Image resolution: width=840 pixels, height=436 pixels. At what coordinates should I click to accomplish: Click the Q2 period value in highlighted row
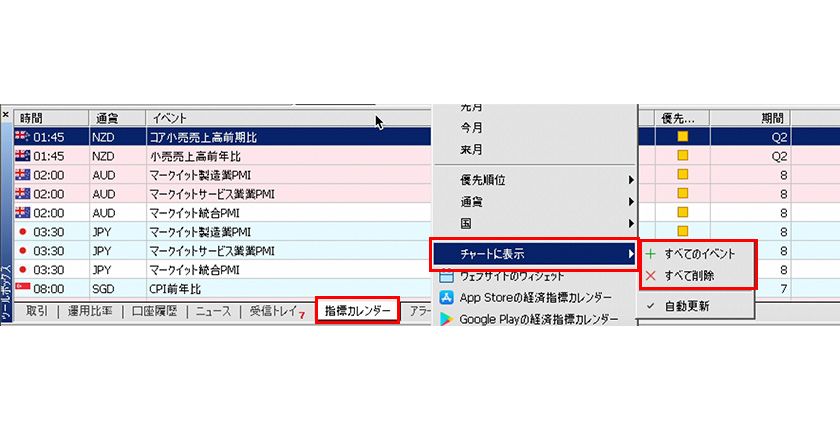coord(779,137)
